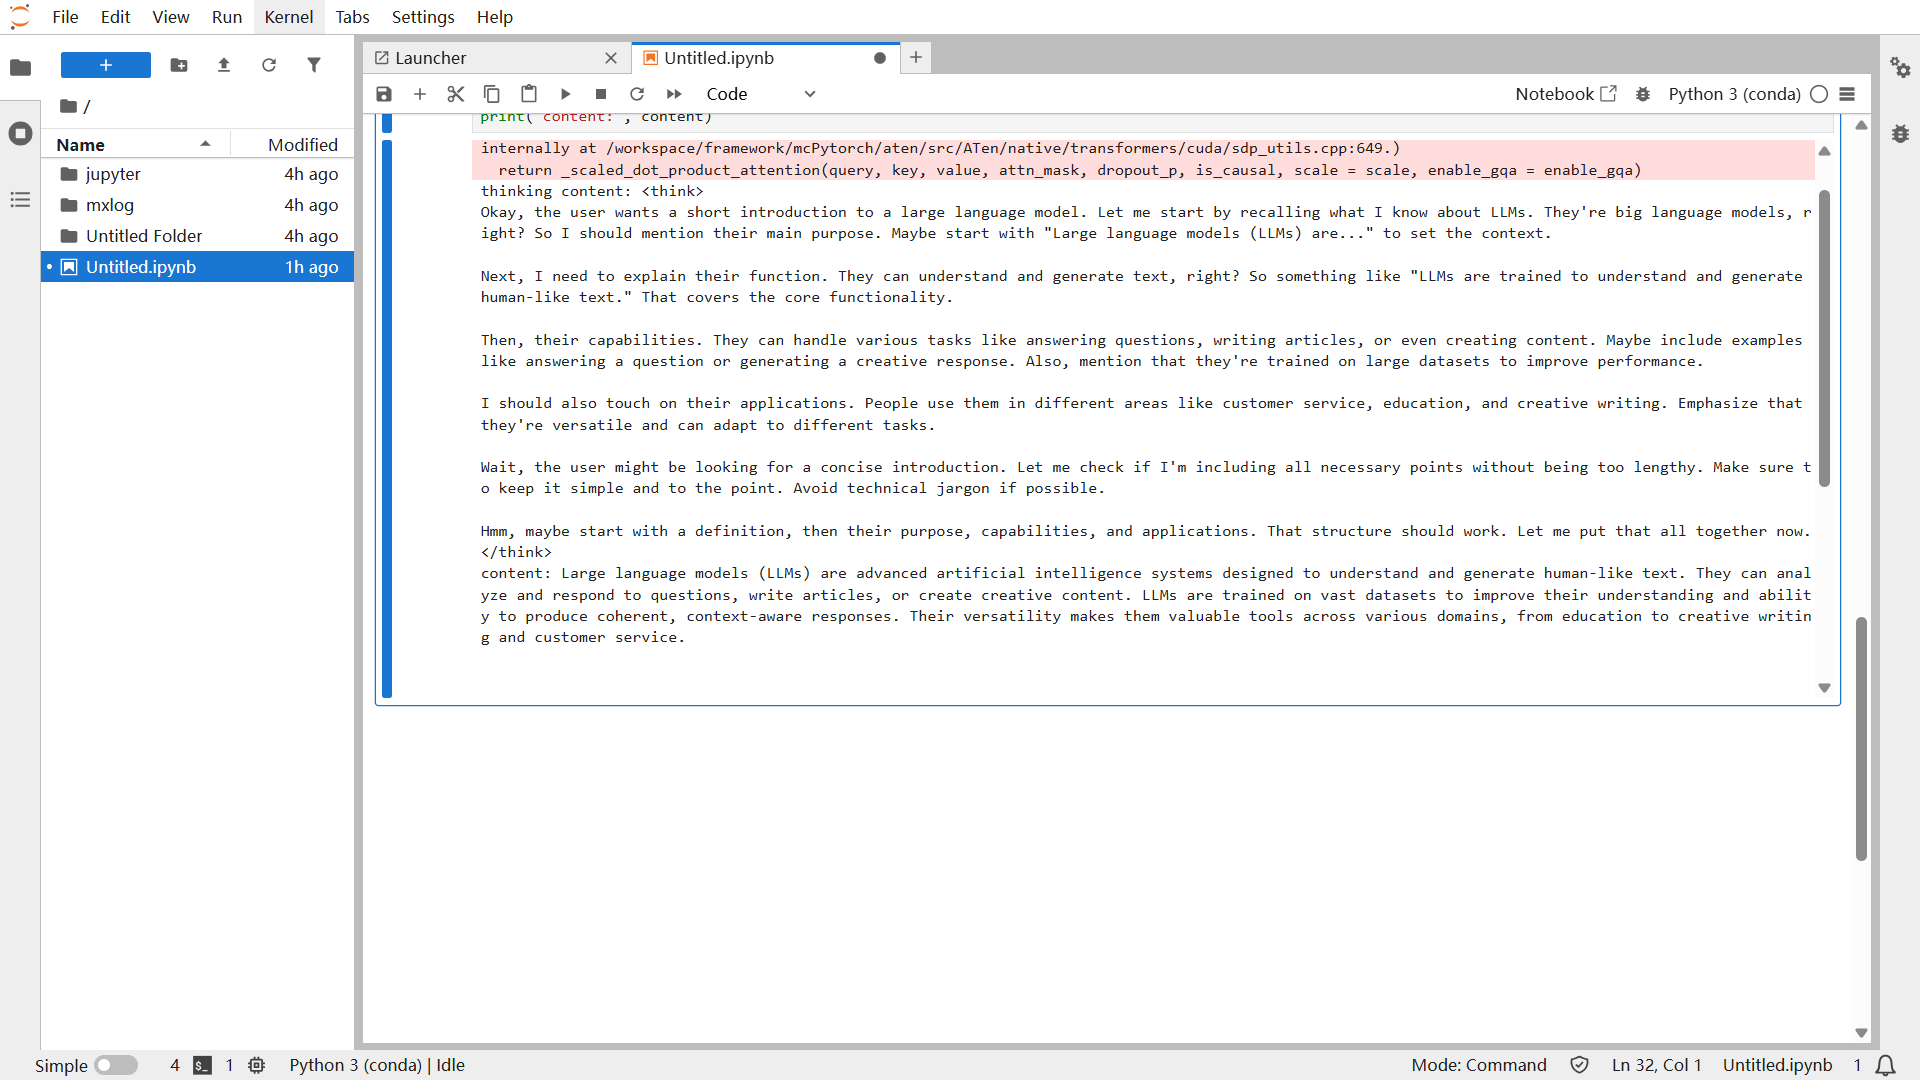Switch kernel via Python 3 (conda) button
Viewport: 1920px width, 1080px height.
[x=1734, y=94]
